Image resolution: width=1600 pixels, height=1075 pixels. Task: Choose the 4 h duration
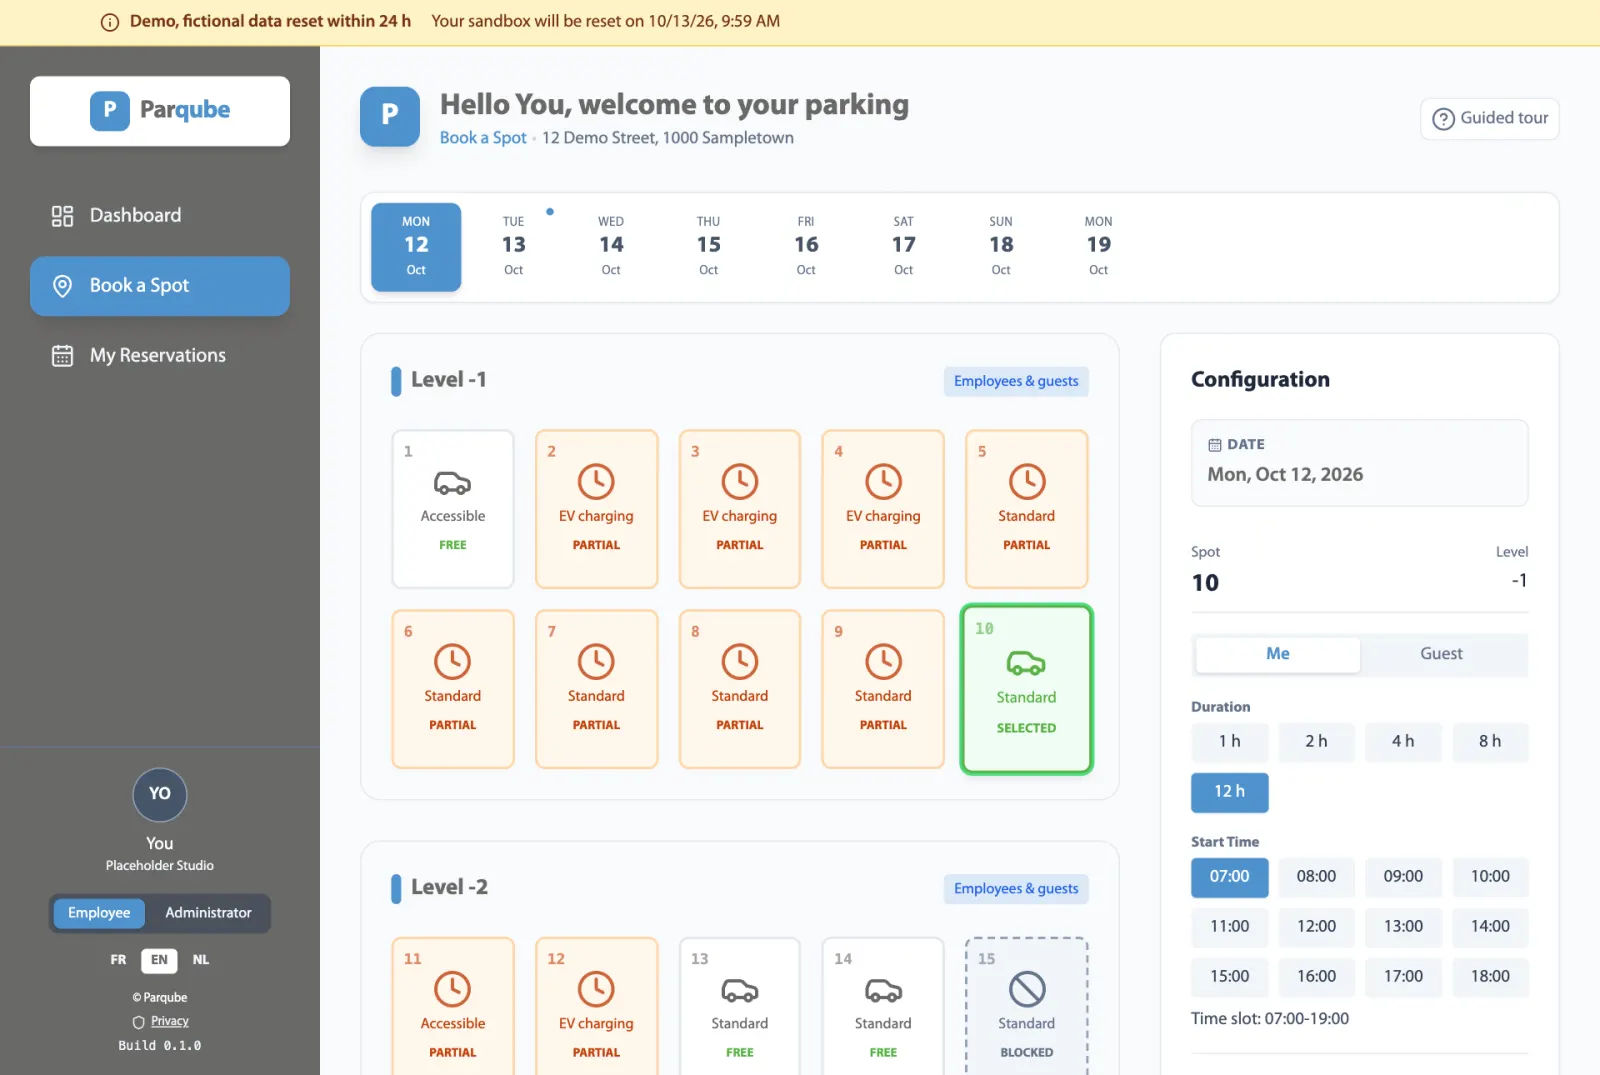coord(1403,742)
